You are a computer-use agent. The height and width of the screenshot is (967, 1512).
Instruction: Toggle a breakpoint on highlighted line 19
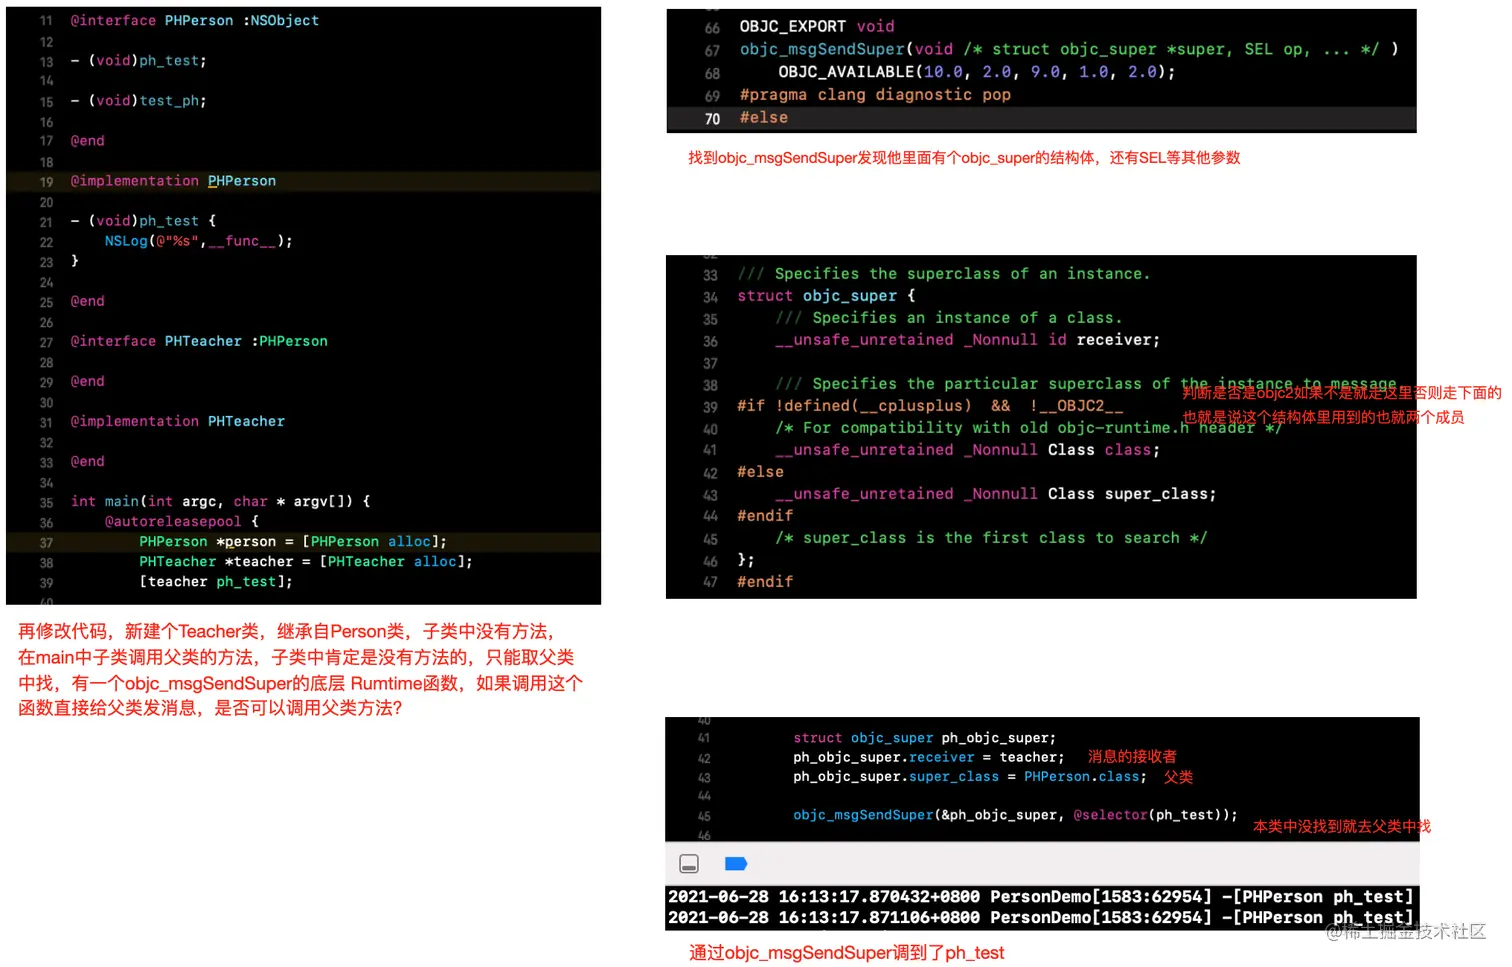click(46, 181)
